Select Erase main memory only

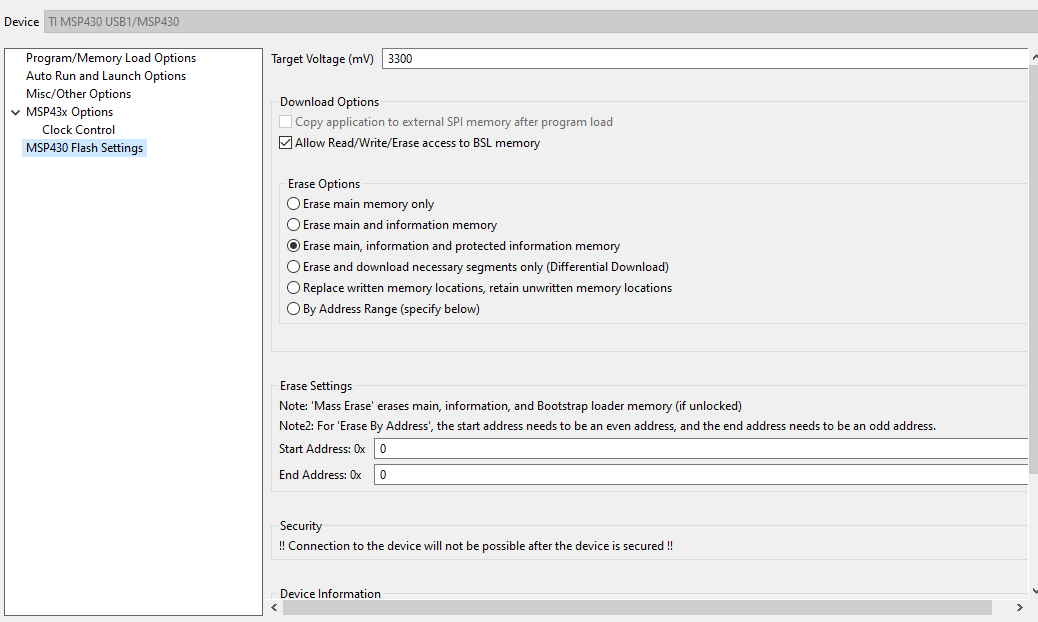click(x=293, y=204)
